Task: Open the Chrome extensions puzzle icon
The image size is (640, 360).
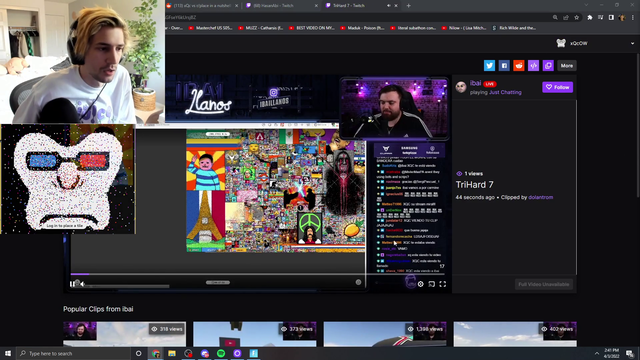Action: coord(590,18)
